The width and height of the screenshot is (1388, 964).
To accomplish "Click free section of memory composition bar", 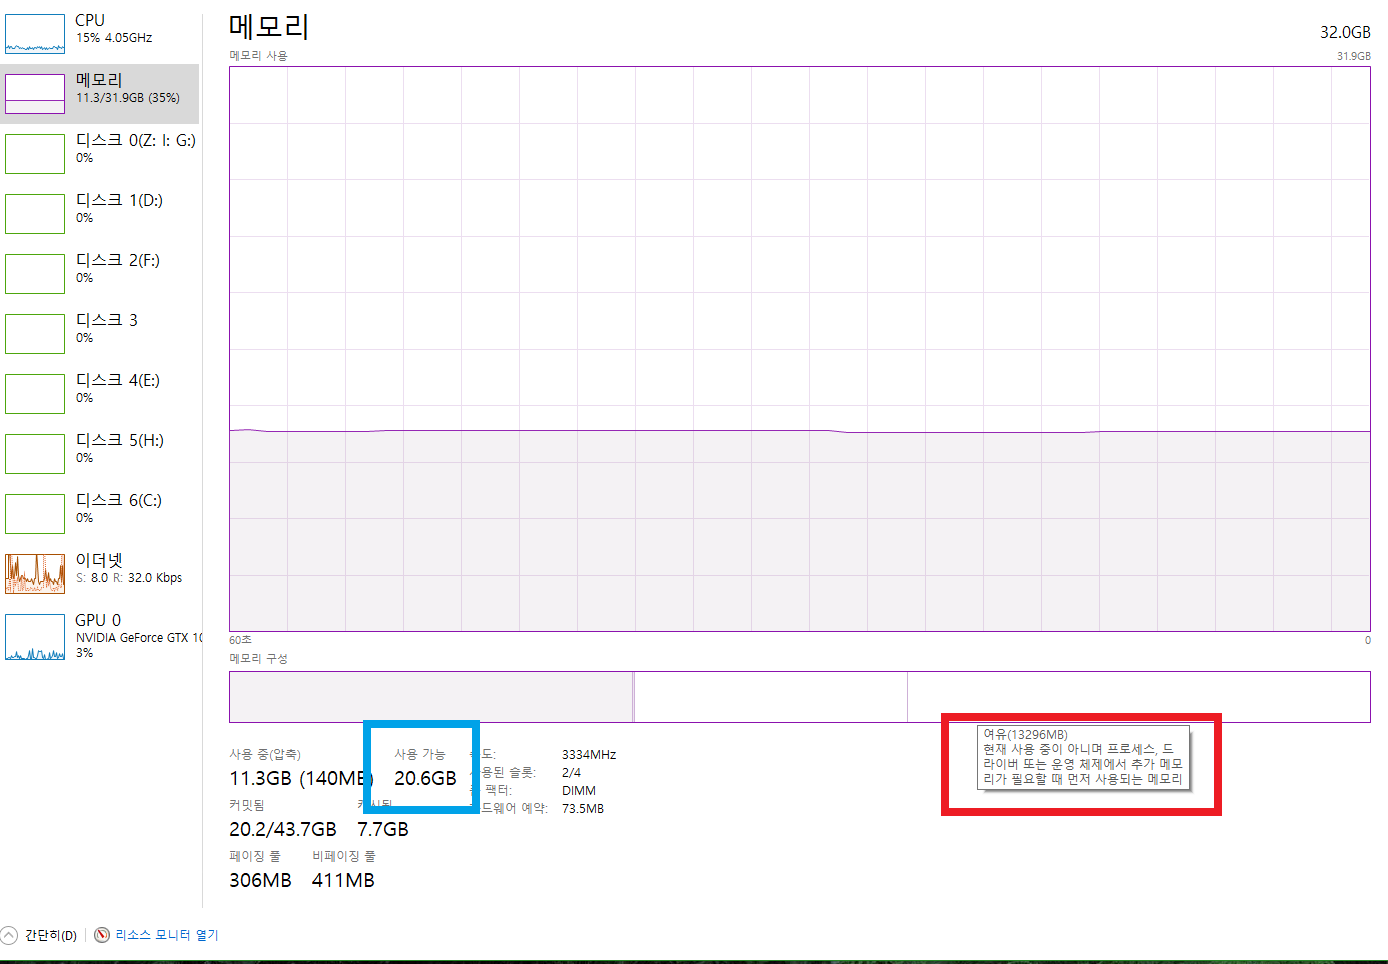I will 1138,696.
